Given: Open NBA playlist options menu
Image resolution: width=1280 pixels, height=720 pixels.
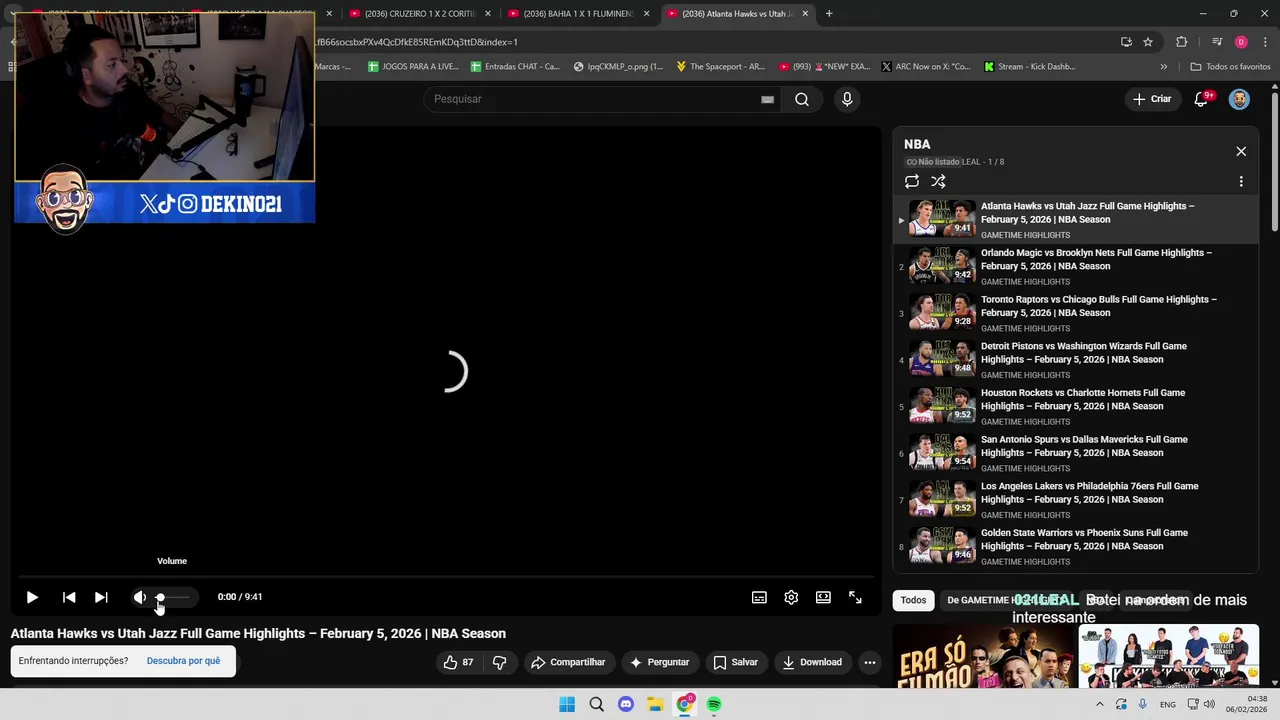Looking at the screenshot, I should click(x=1241, y=182).
